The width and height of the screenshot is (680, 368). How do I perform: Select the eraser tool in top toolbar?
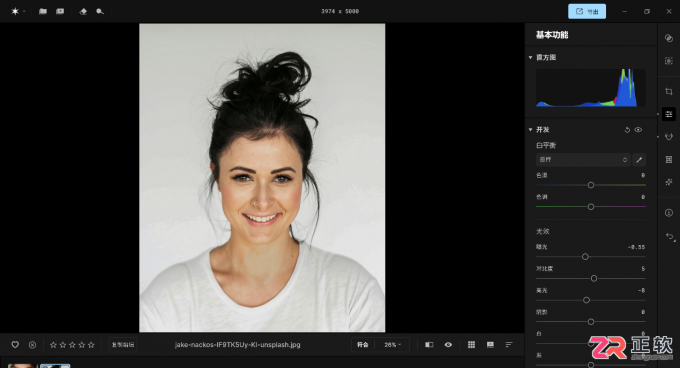(83, 11)
